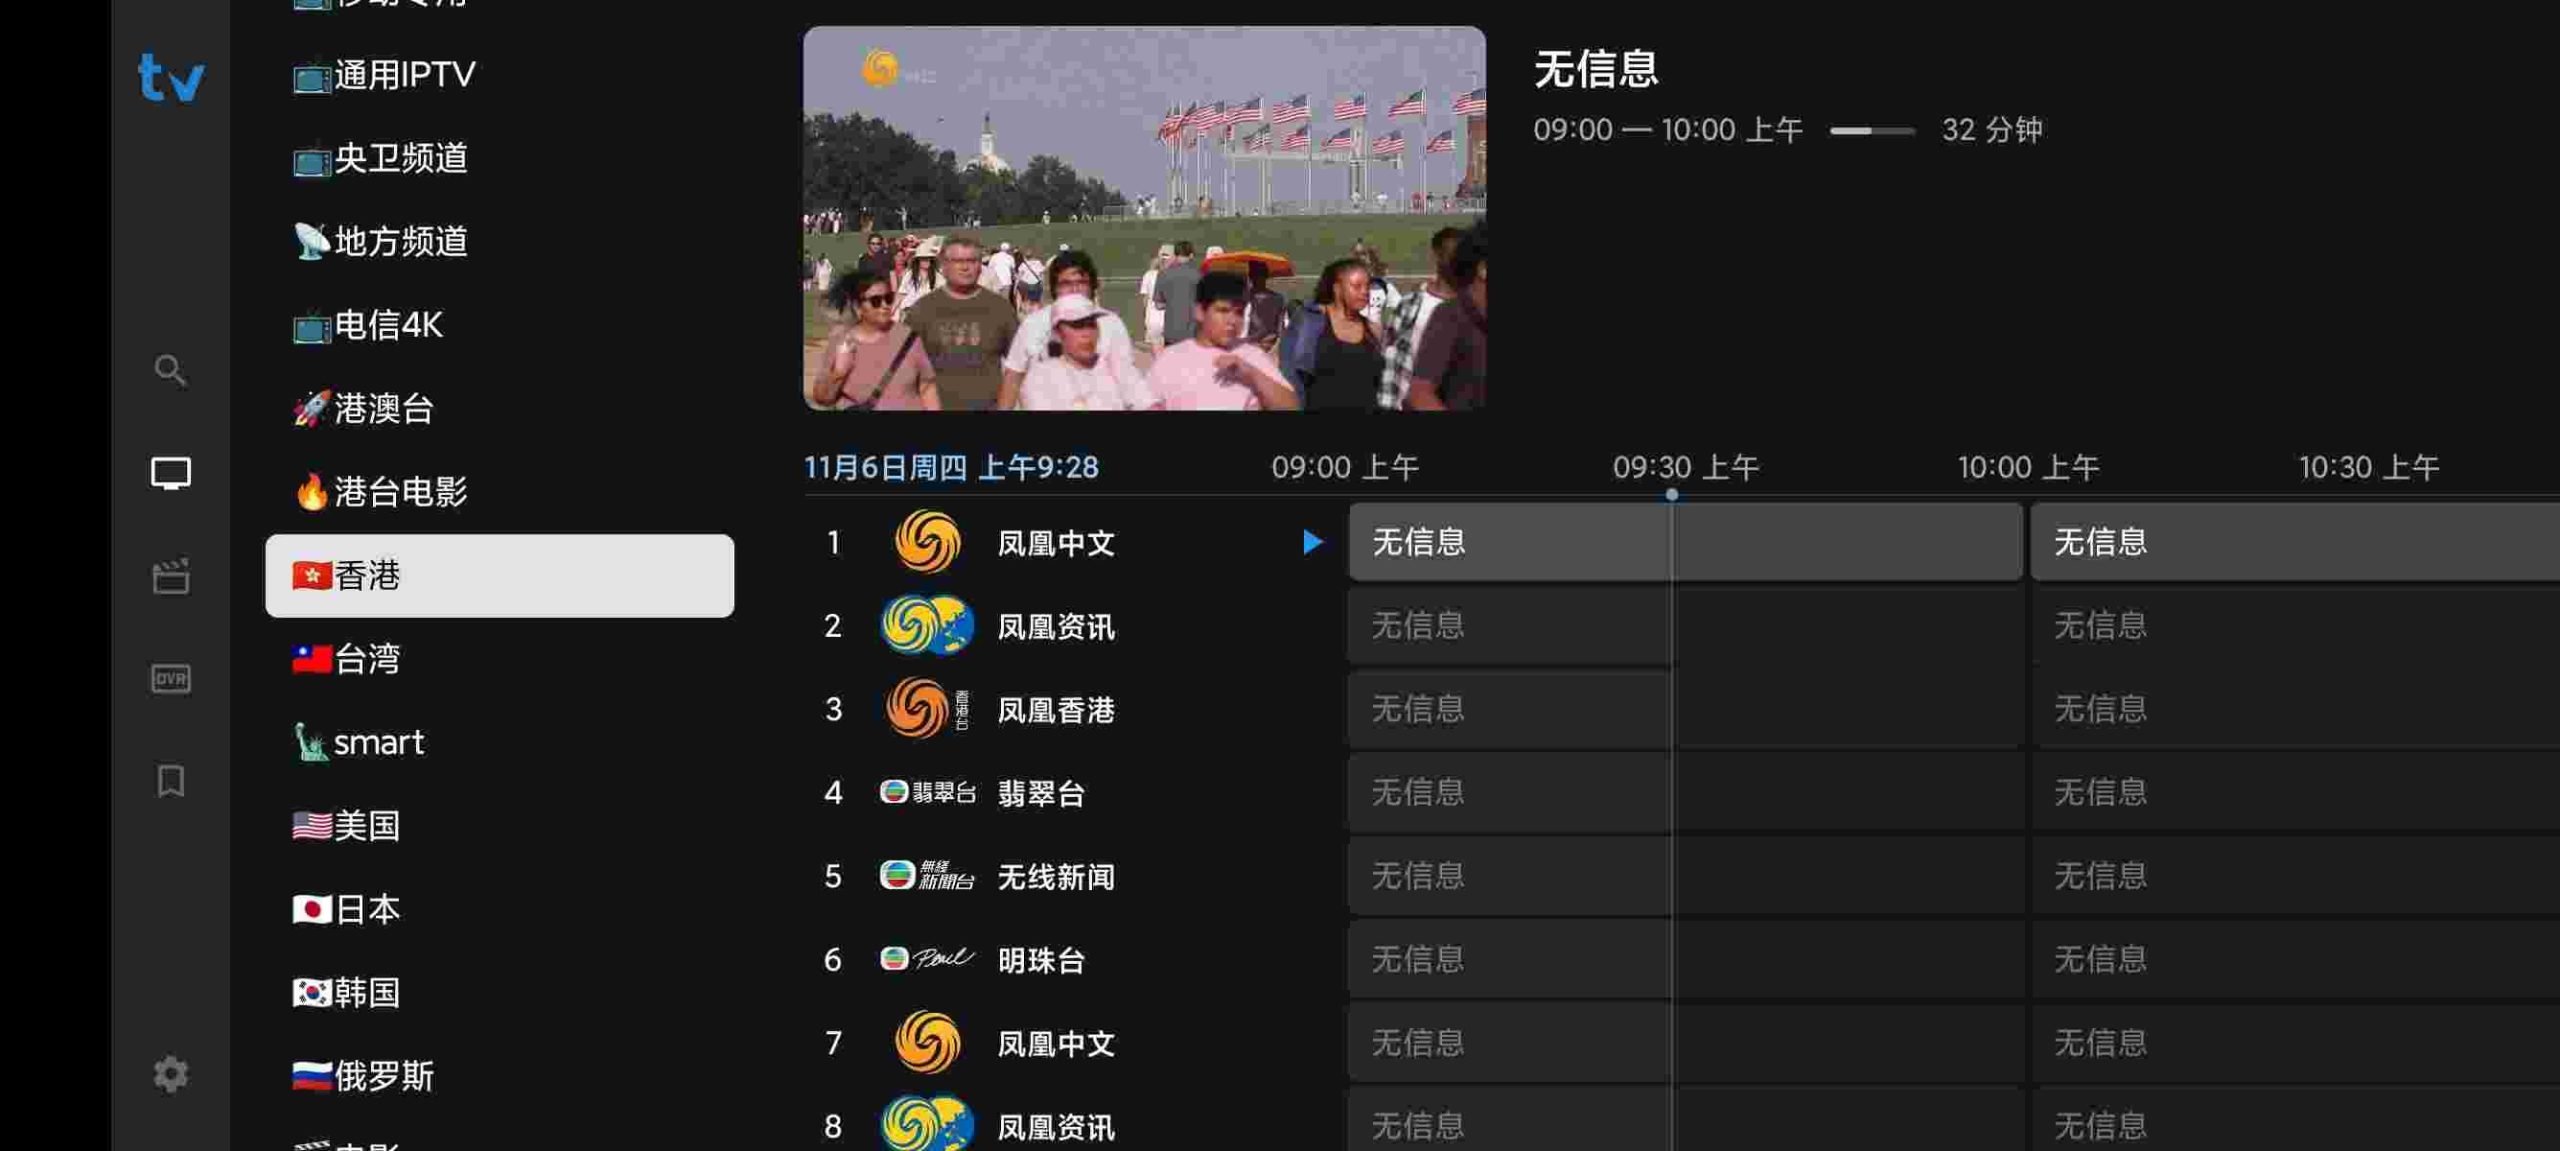
Task: Click the blue tv logo
Action: point(171,77)
